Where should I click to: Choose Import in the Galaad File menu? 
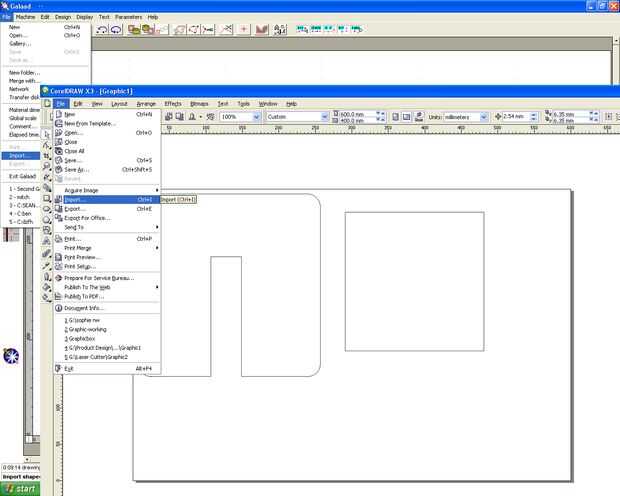(x=21, y=156)
